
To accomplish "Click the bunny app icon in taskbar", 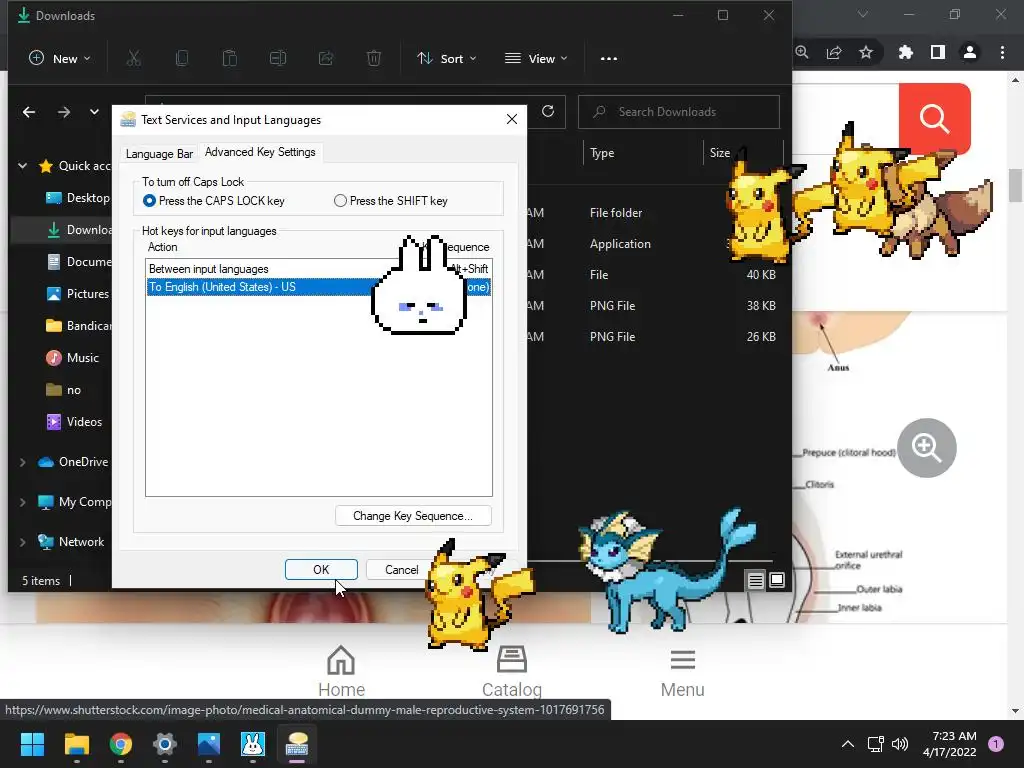I will pyautogui.click(x=253, y=744).
